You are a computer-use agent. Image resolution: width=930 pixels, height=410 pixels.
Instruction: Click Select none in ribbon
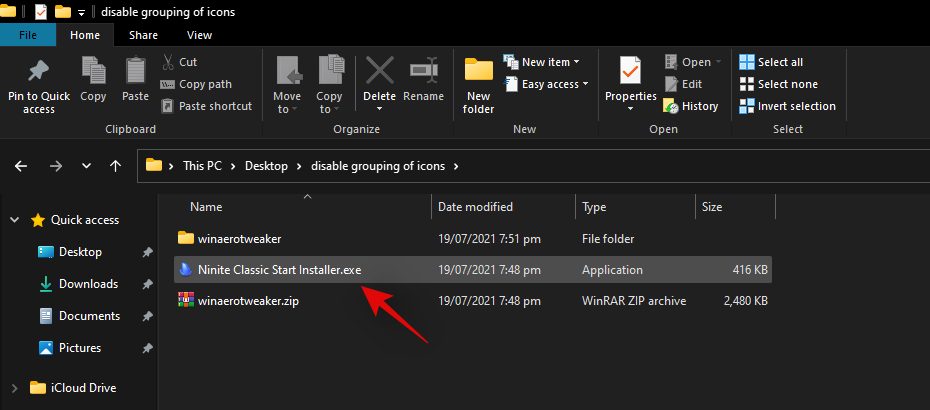point(777,84)
